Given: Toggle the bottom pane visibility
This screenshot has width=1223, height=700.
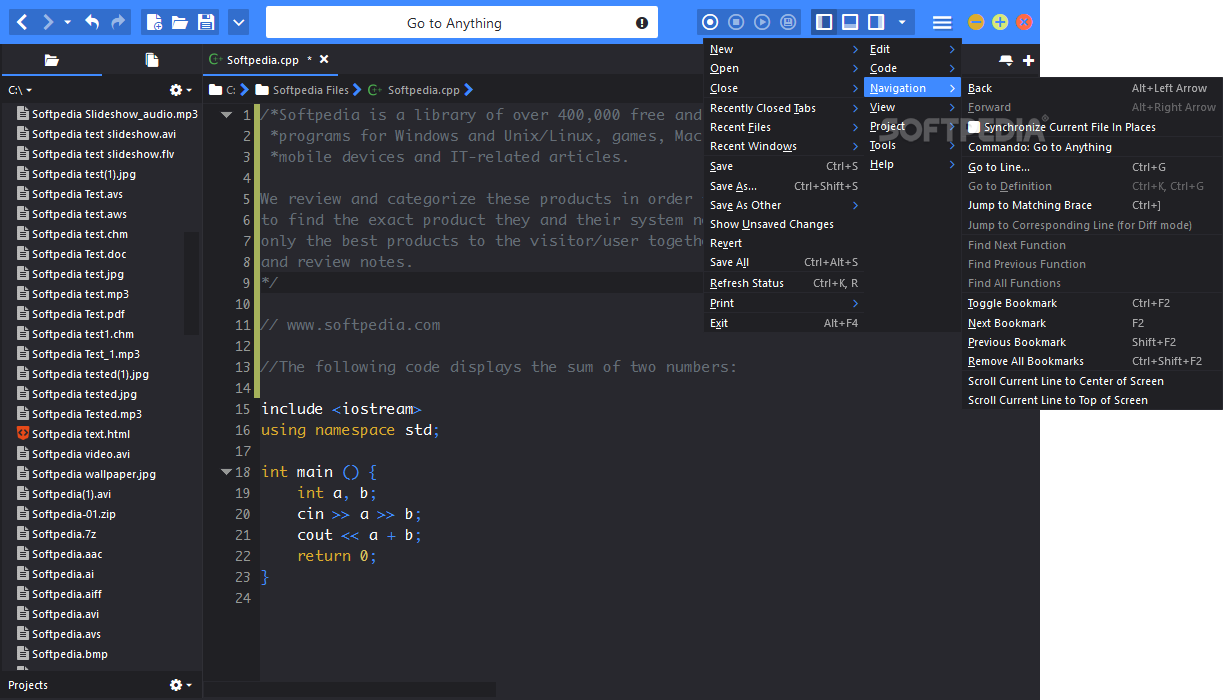Looking at the screenshot, I should (850, 22).
